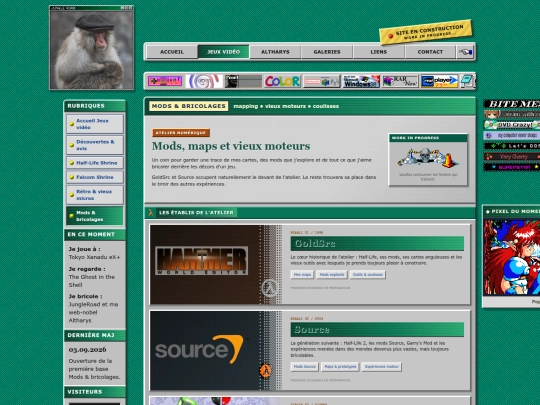Click the Nintendo 64 badge
Screen dimensions: 540x405
321,81
